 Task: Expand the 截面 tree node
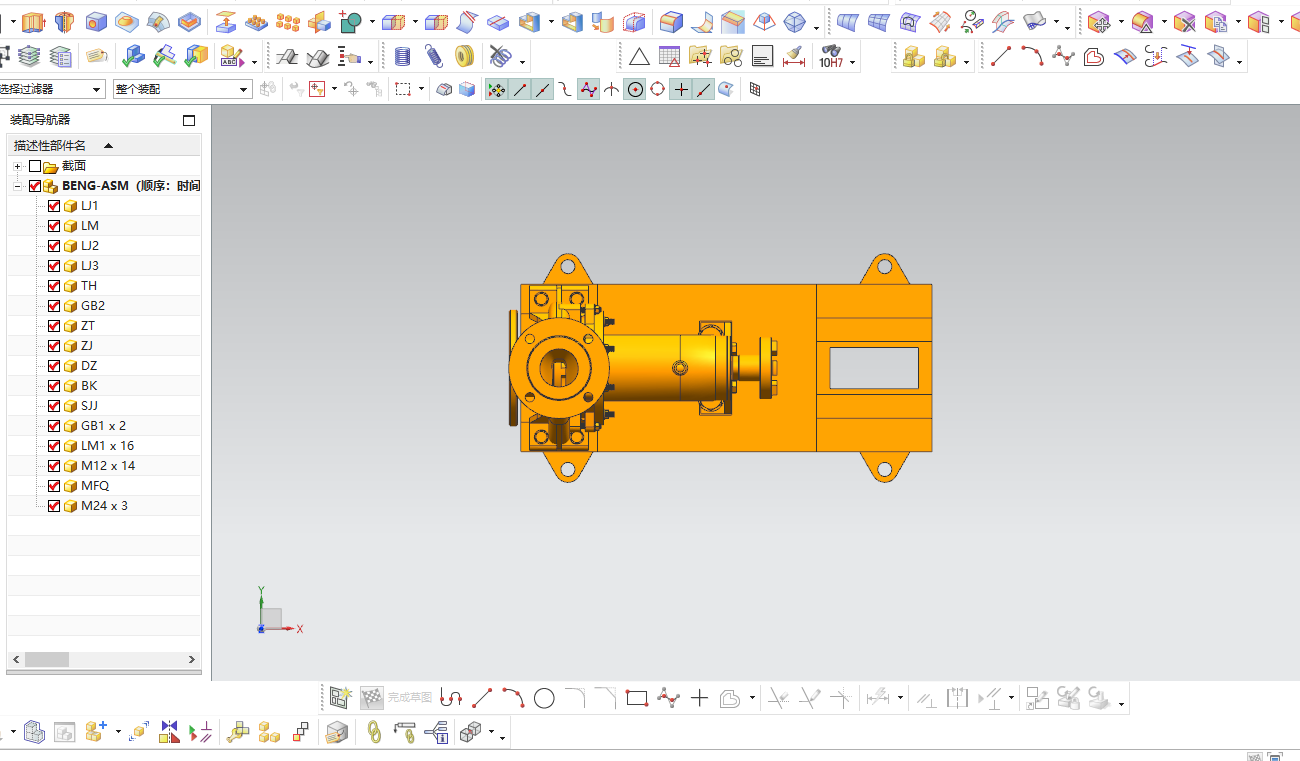17,166
